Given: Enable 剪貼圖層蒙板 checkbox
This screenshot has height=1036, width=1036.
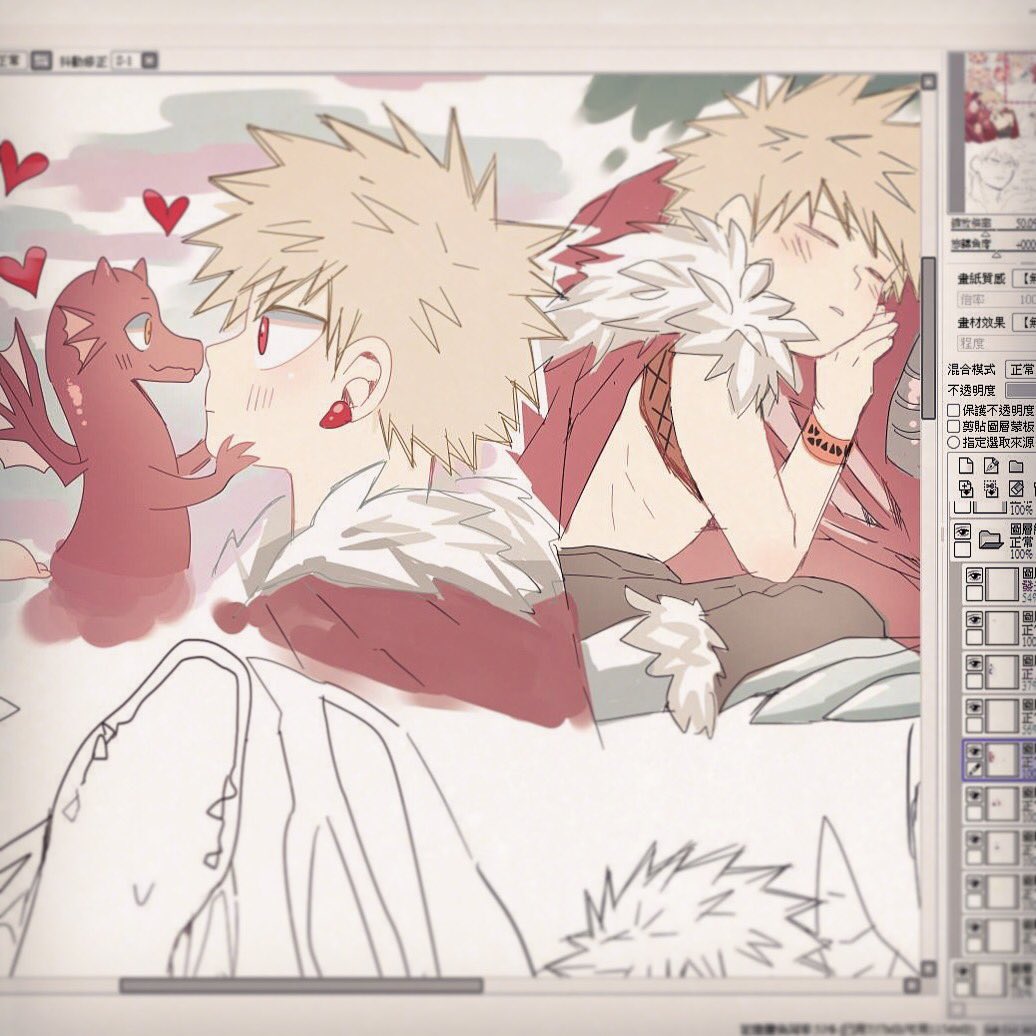Looking at the screenshot, I should coord(953,427).
